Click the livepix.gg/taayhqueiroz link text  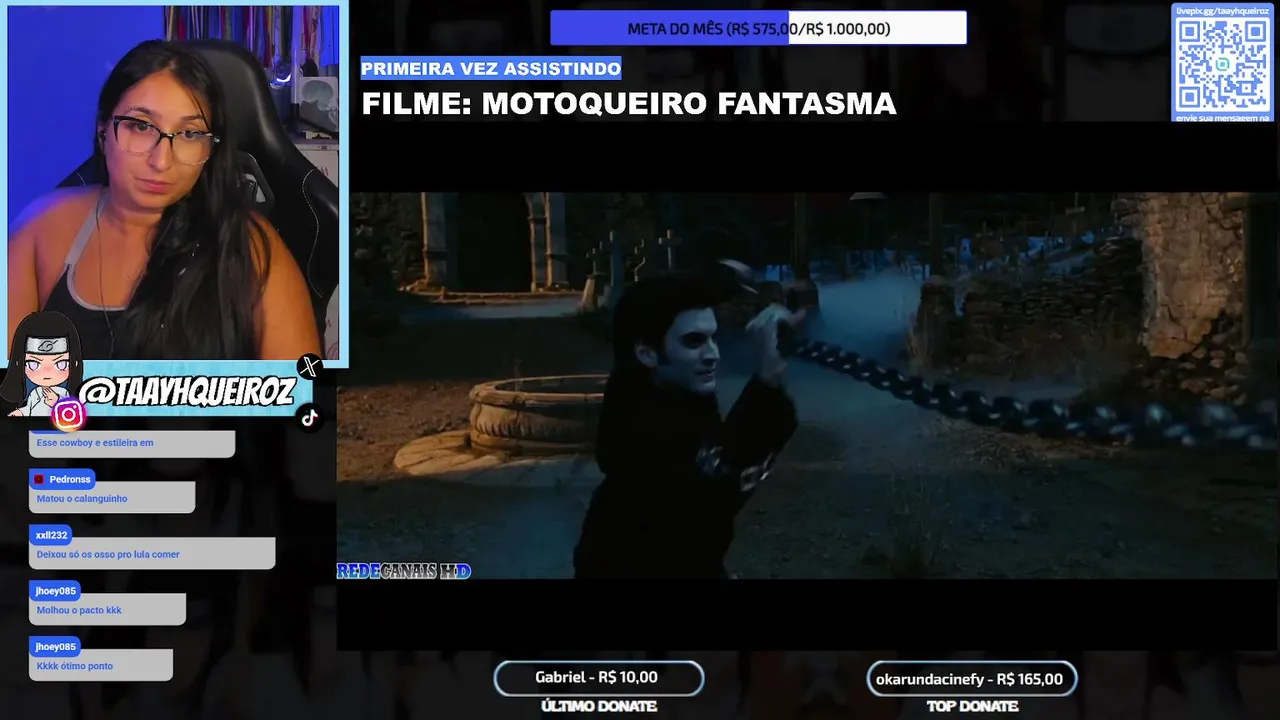click(1222, 11)
